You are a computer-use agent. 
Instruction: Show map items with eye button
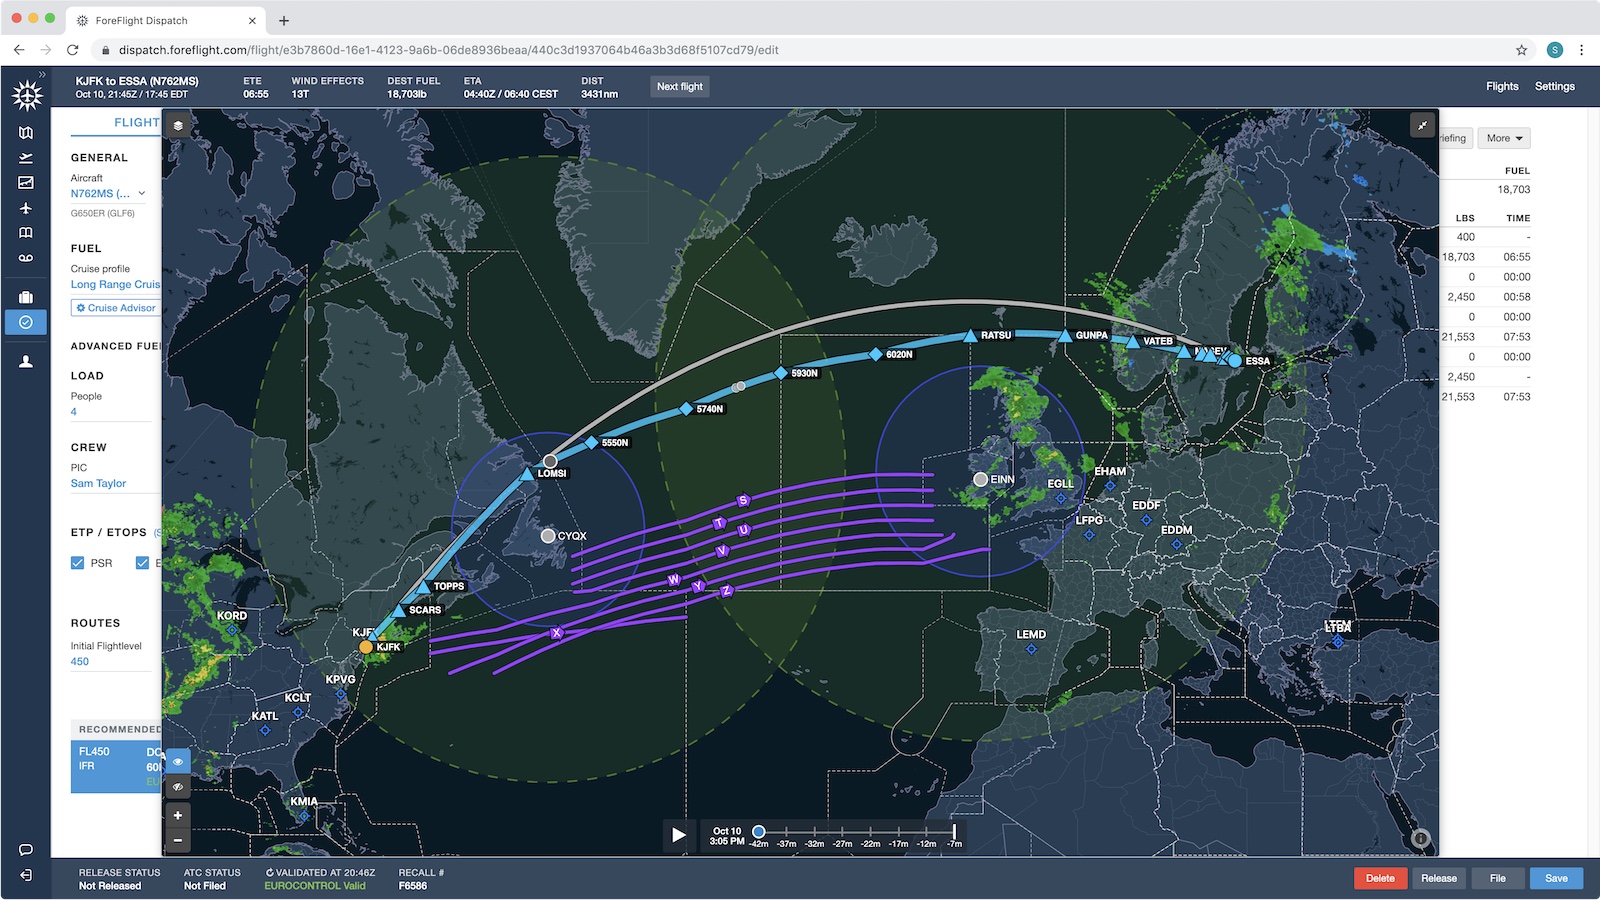[178, 761]
